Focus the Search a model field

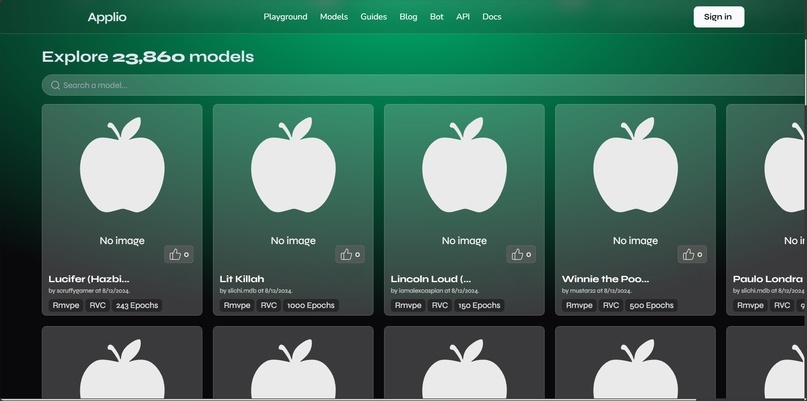pyautogui.click(x=423, y=85)
